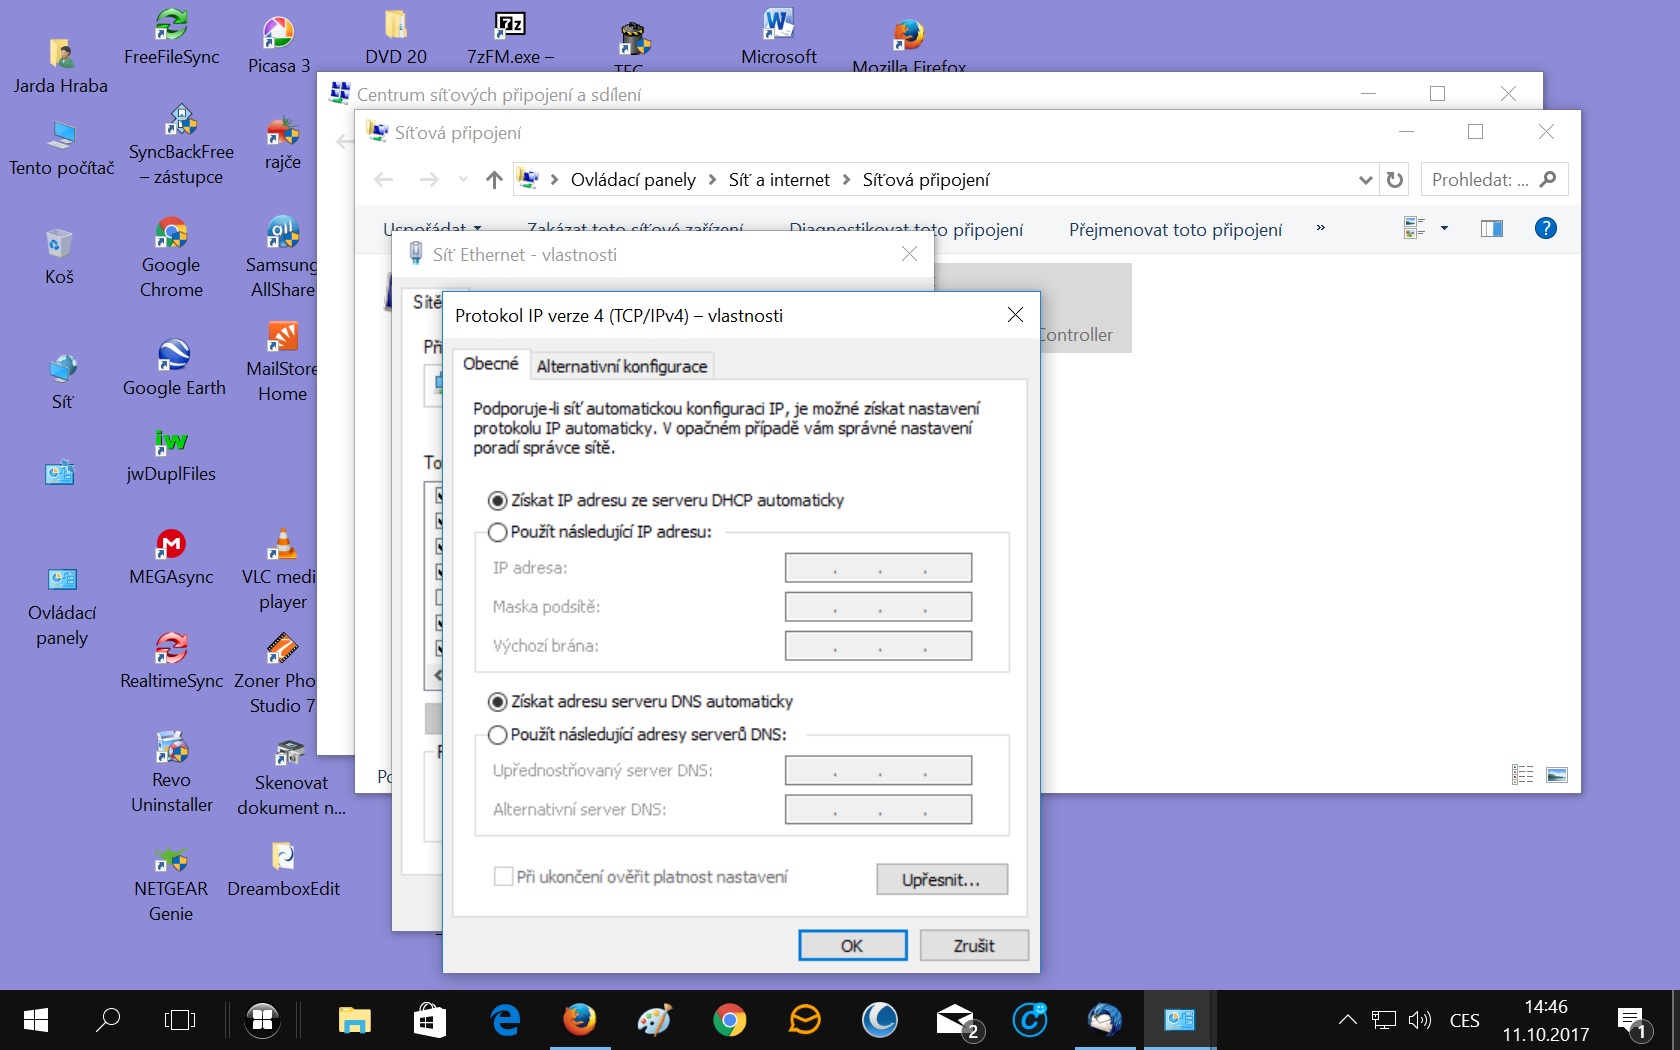Click the Prohledat search field
This screenshot has height=1050, width=1680.
(x=1480, y=180)
